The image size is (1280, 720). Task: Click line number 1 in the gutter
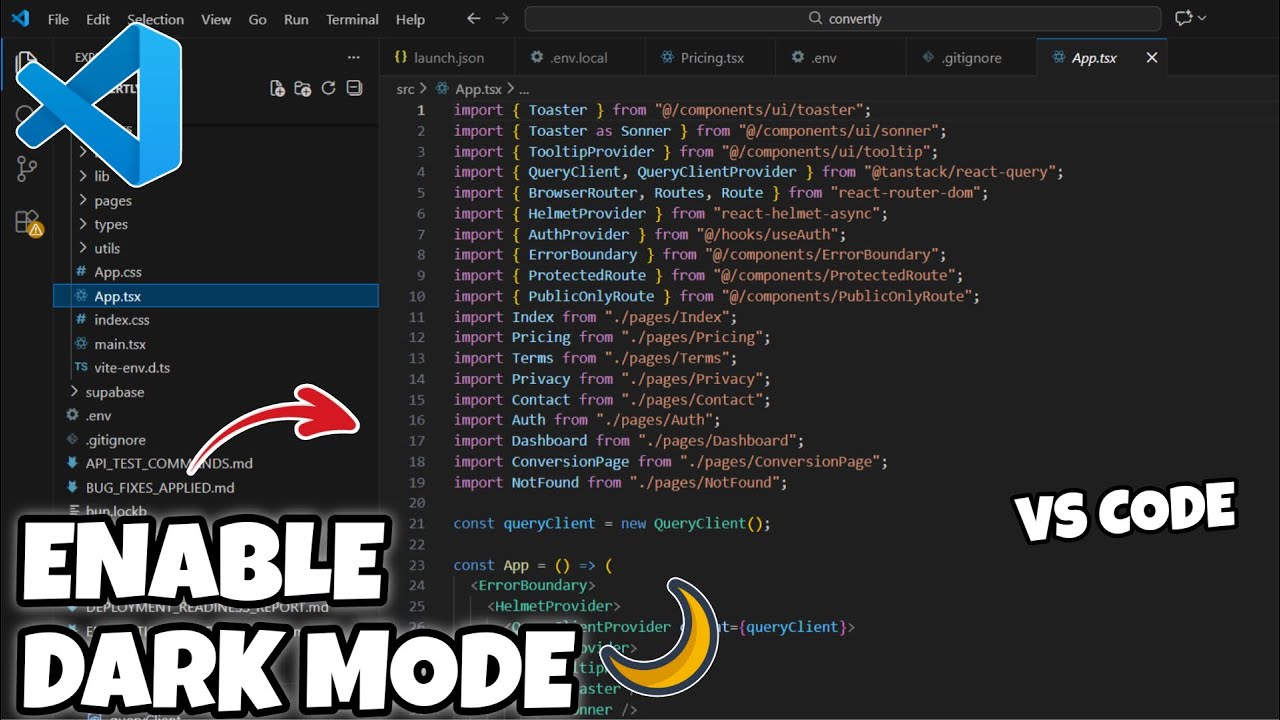point(421,110)
